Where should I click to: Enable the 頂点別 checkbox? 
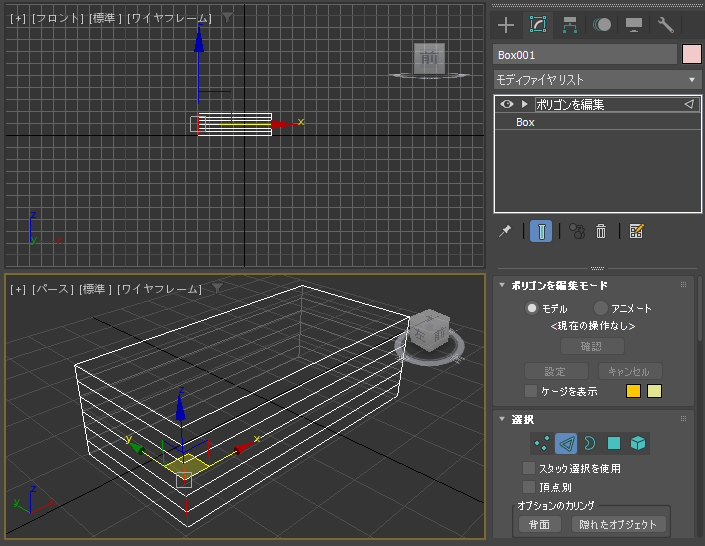[x=529, y=487]
